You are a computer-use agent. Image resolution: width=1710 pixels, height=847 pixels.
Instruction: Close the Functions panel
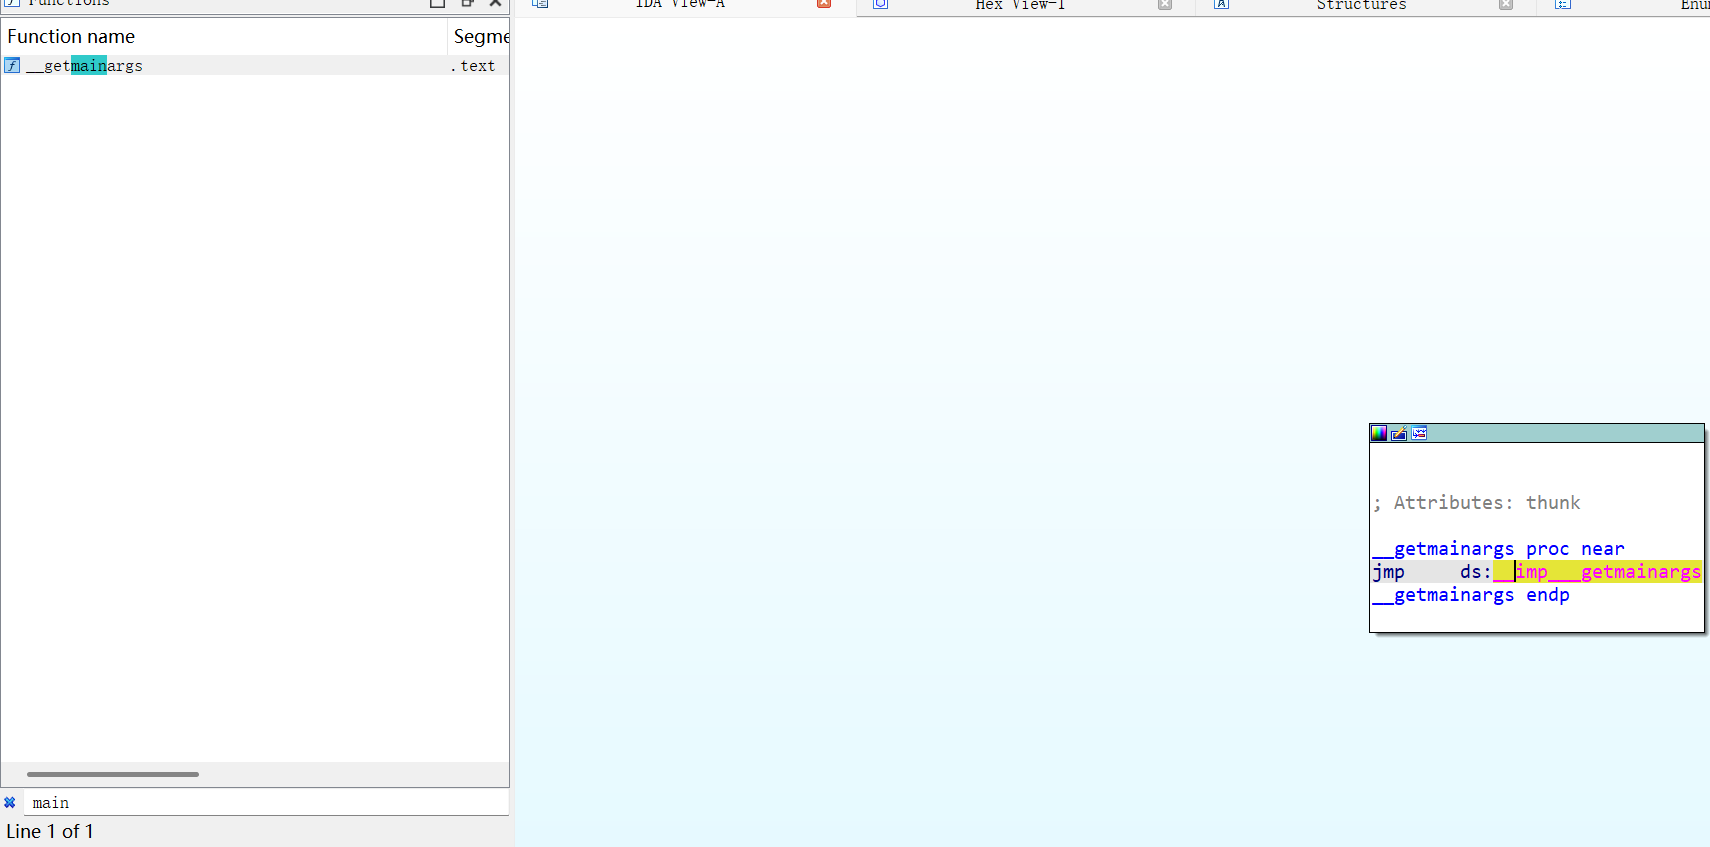[x=495, y=3]
